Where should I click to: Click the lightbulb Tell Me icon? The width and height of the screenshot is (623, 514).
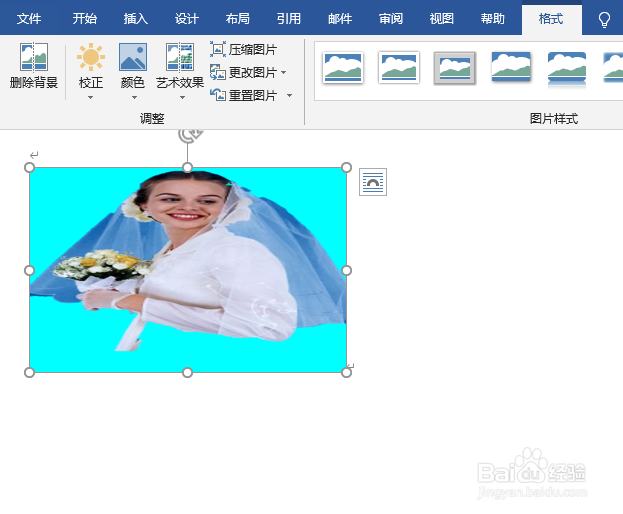[x=604, y=19]
